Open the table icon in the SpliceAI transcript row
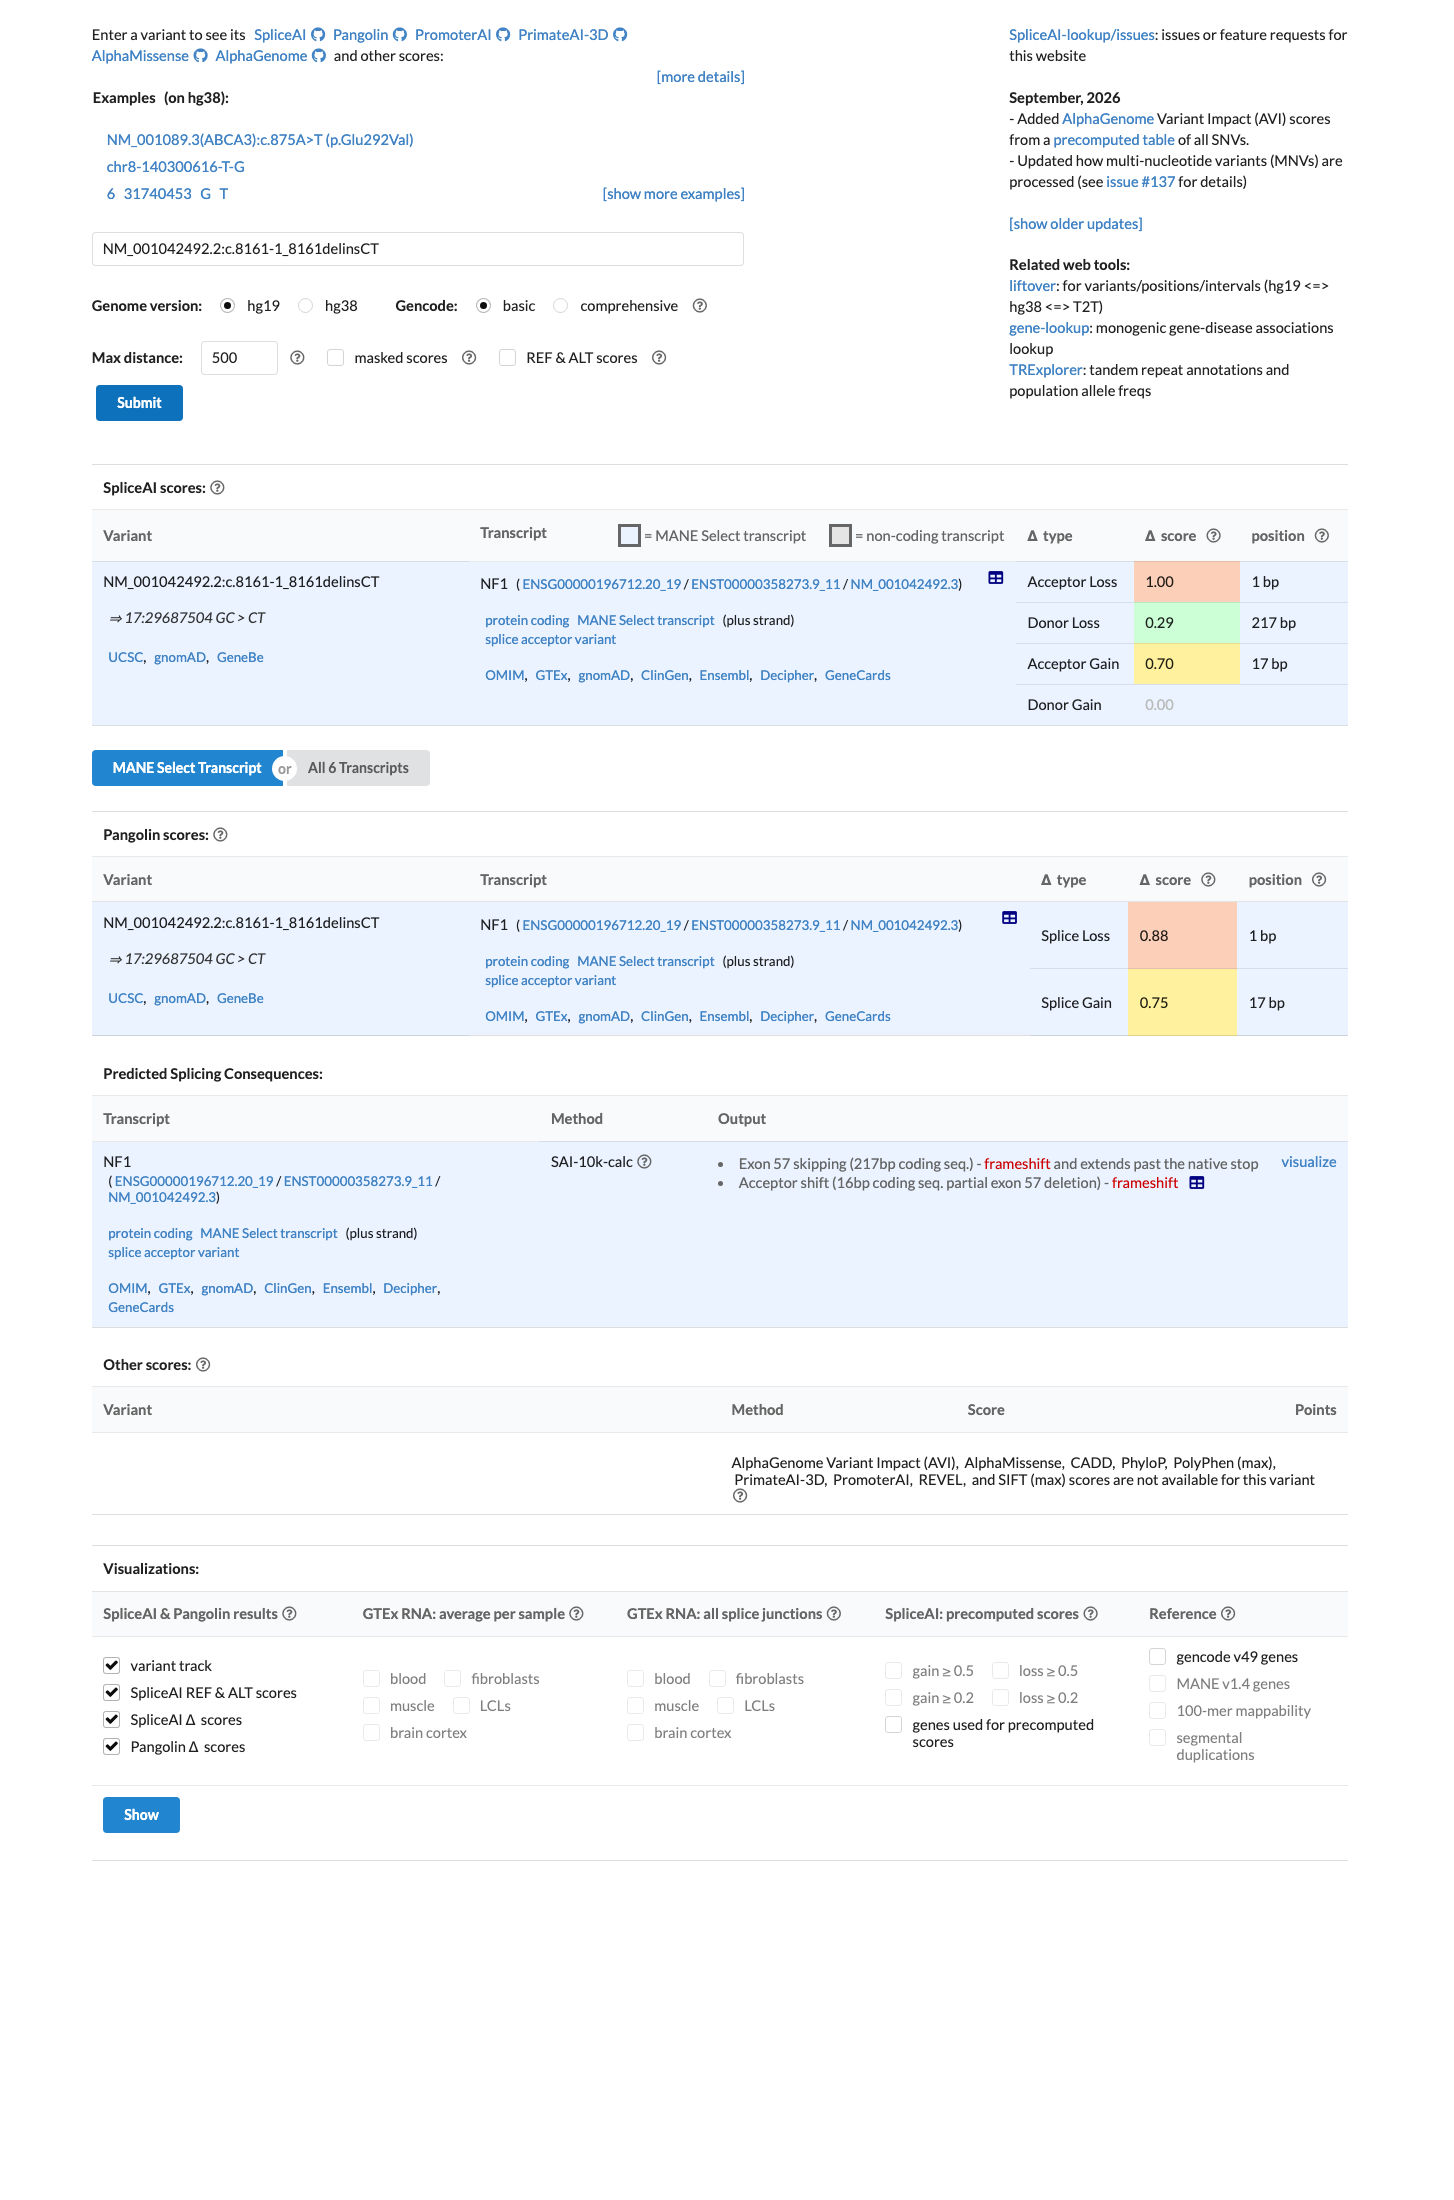Image resolution: width=1454 pixels, height=2200 pixels. pos(996,578)
